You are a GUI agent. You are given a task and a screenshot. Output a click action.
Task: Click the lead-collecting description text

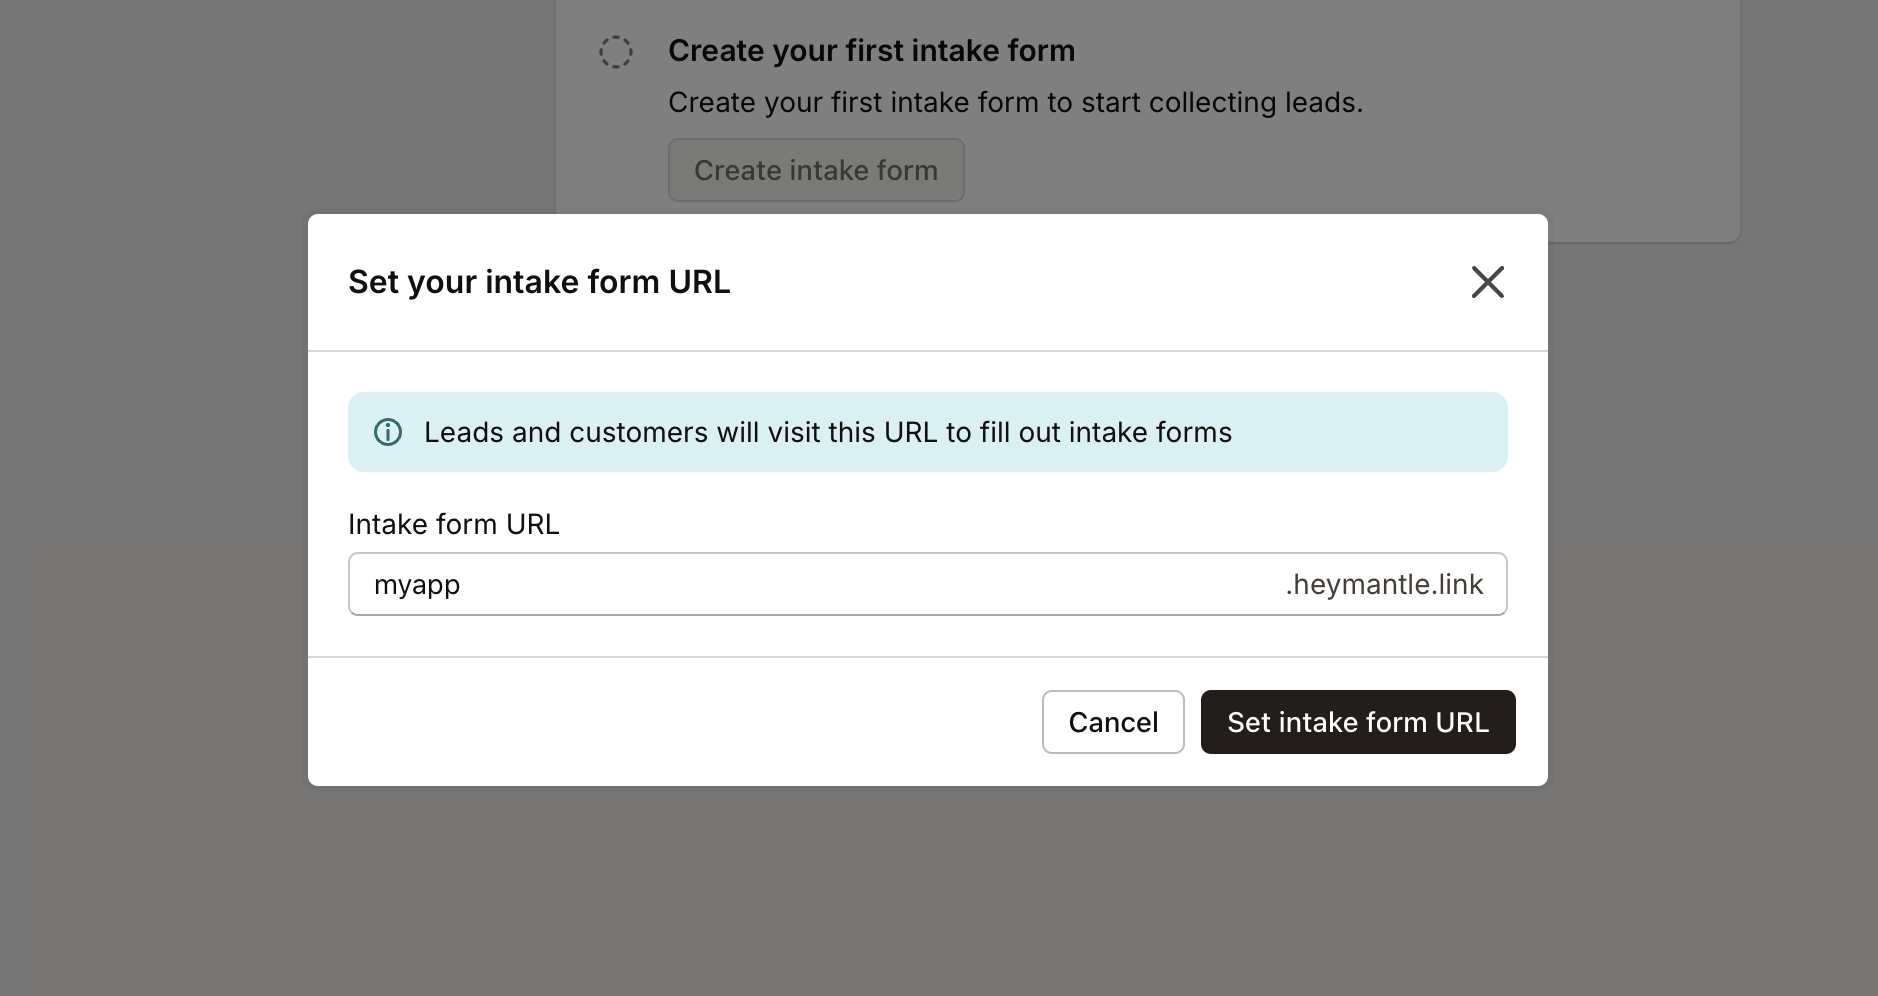(1016, 101)
